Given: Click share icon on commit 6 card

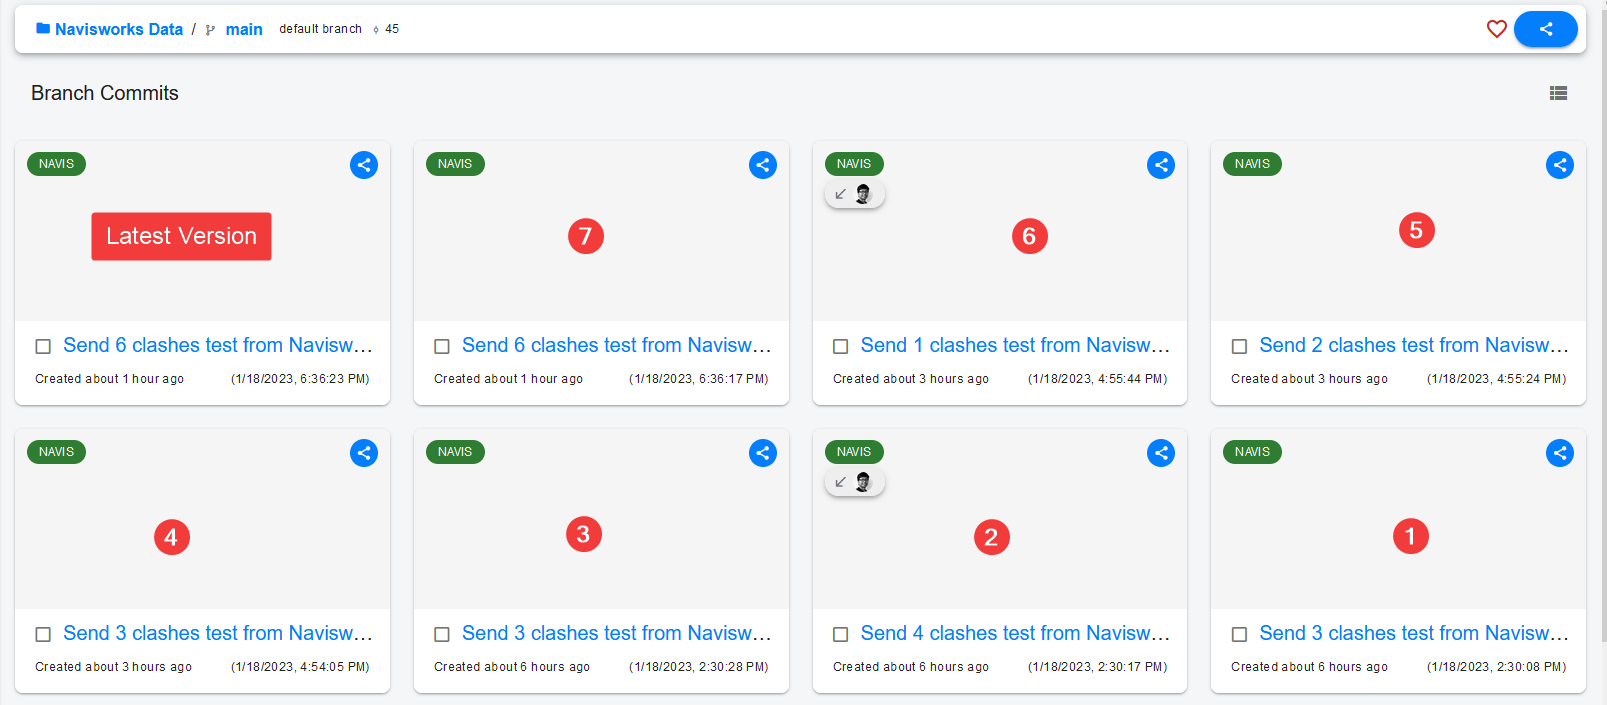Looking at the screenshot, I should (x=1161, y=165).
